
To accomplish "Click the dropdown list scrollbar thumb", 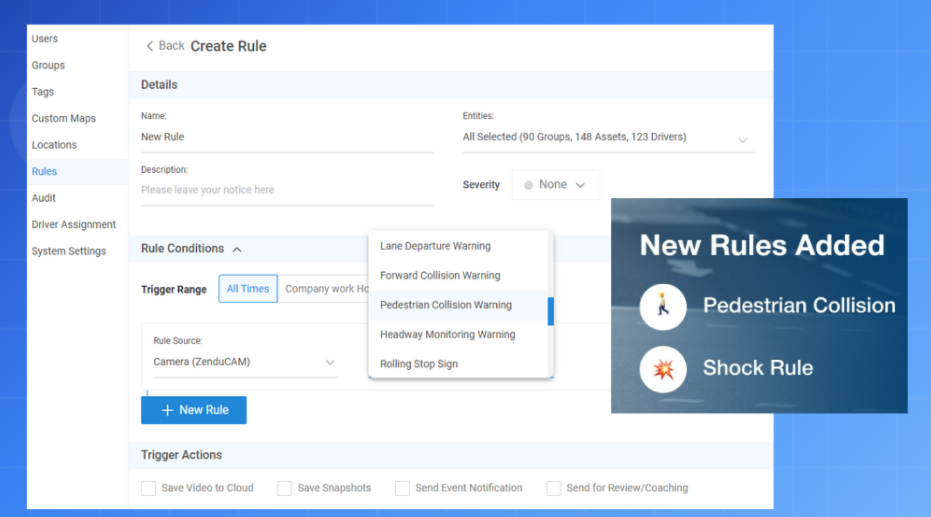I will tap(550, 311).
